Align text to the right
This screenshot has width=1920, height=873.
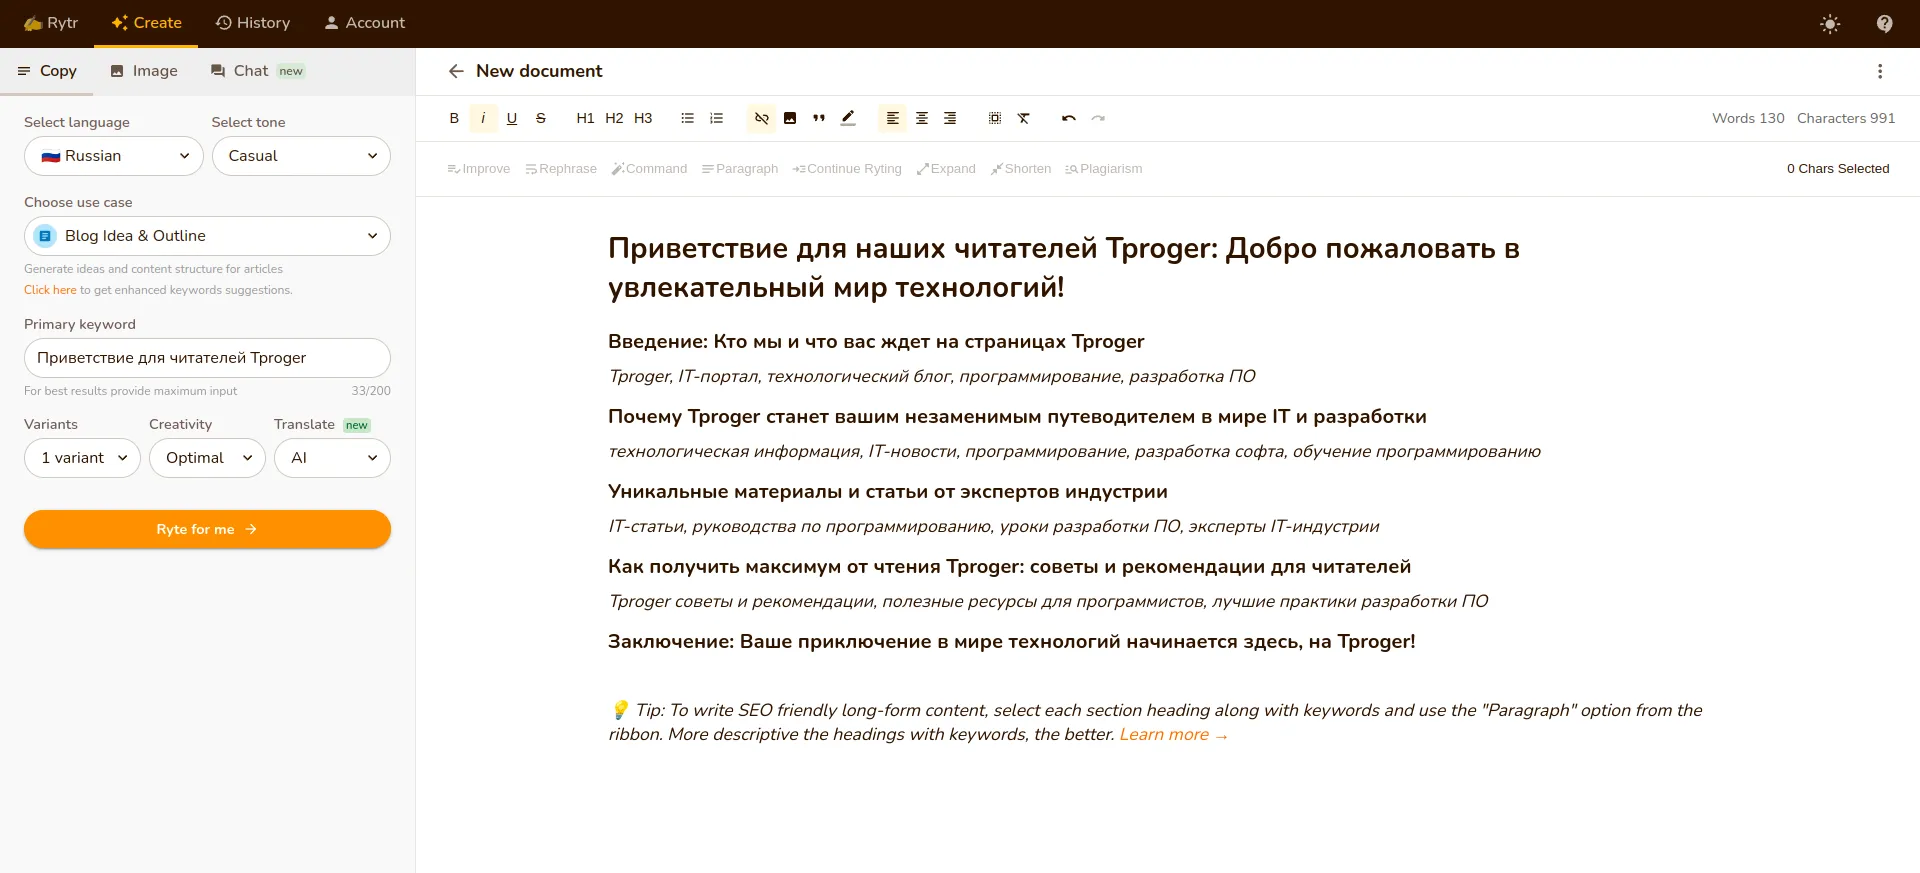pyautogui.click(x=950, y=118)
